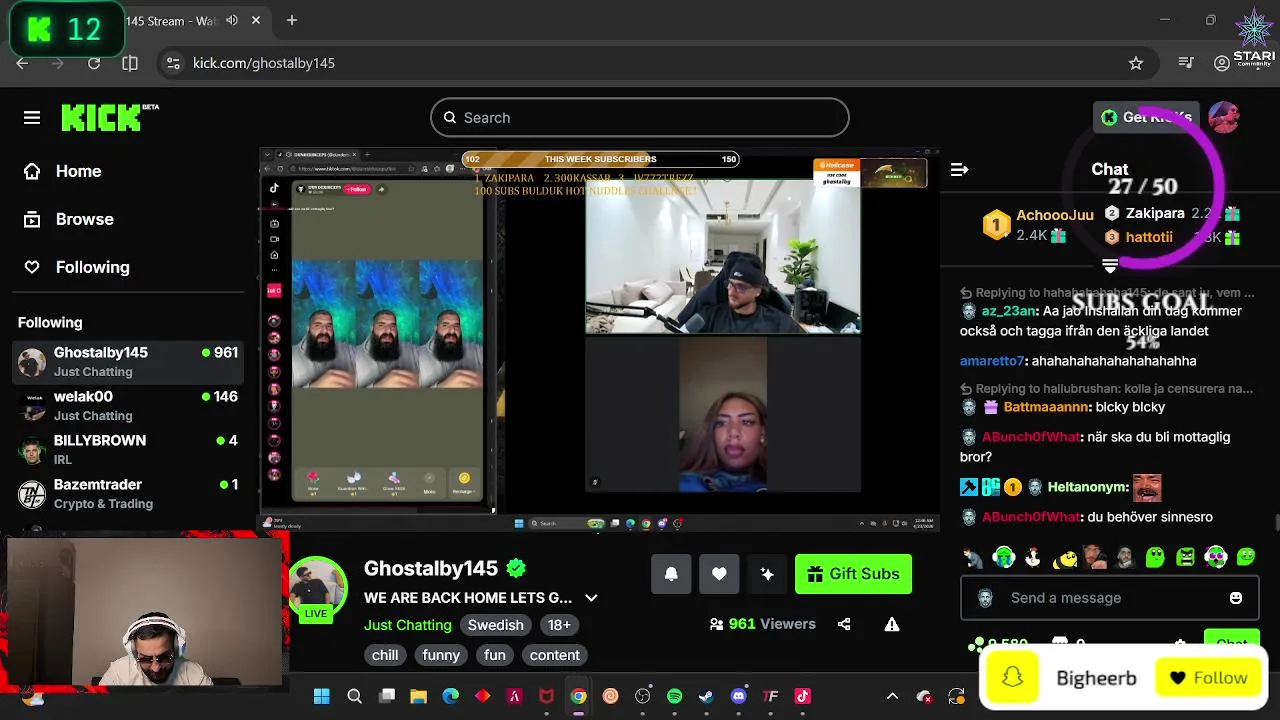Open welak00 channel from Following list

tap(128, 406)
